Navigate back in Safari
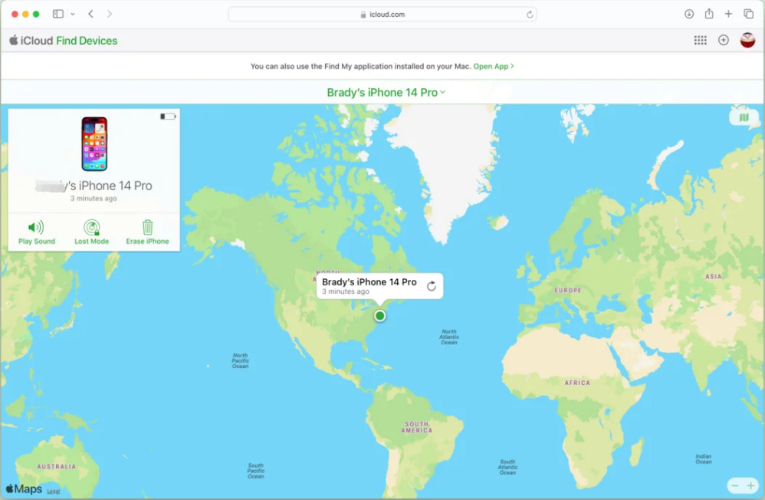 pos(91,14)
